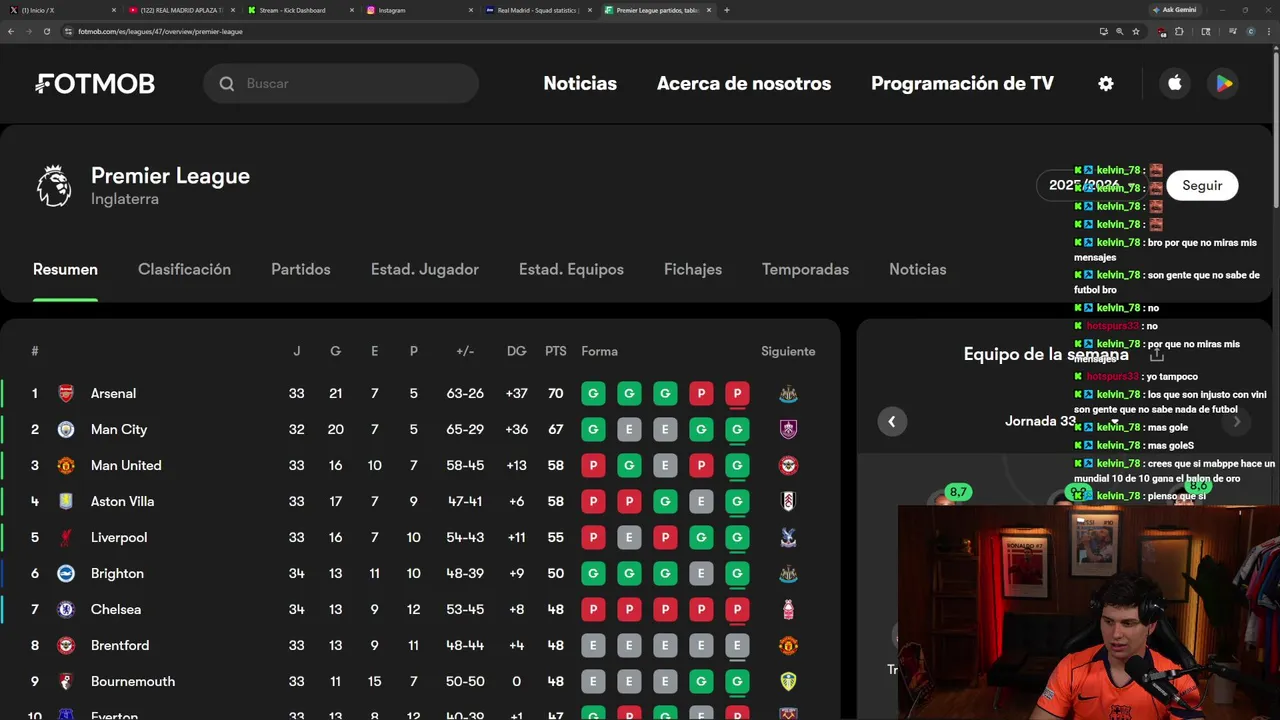Image resolution: width=1280 pixels, height=720 pixels.
Task: Click the Man City crest in the table
Action: click(x=66, y=430)
